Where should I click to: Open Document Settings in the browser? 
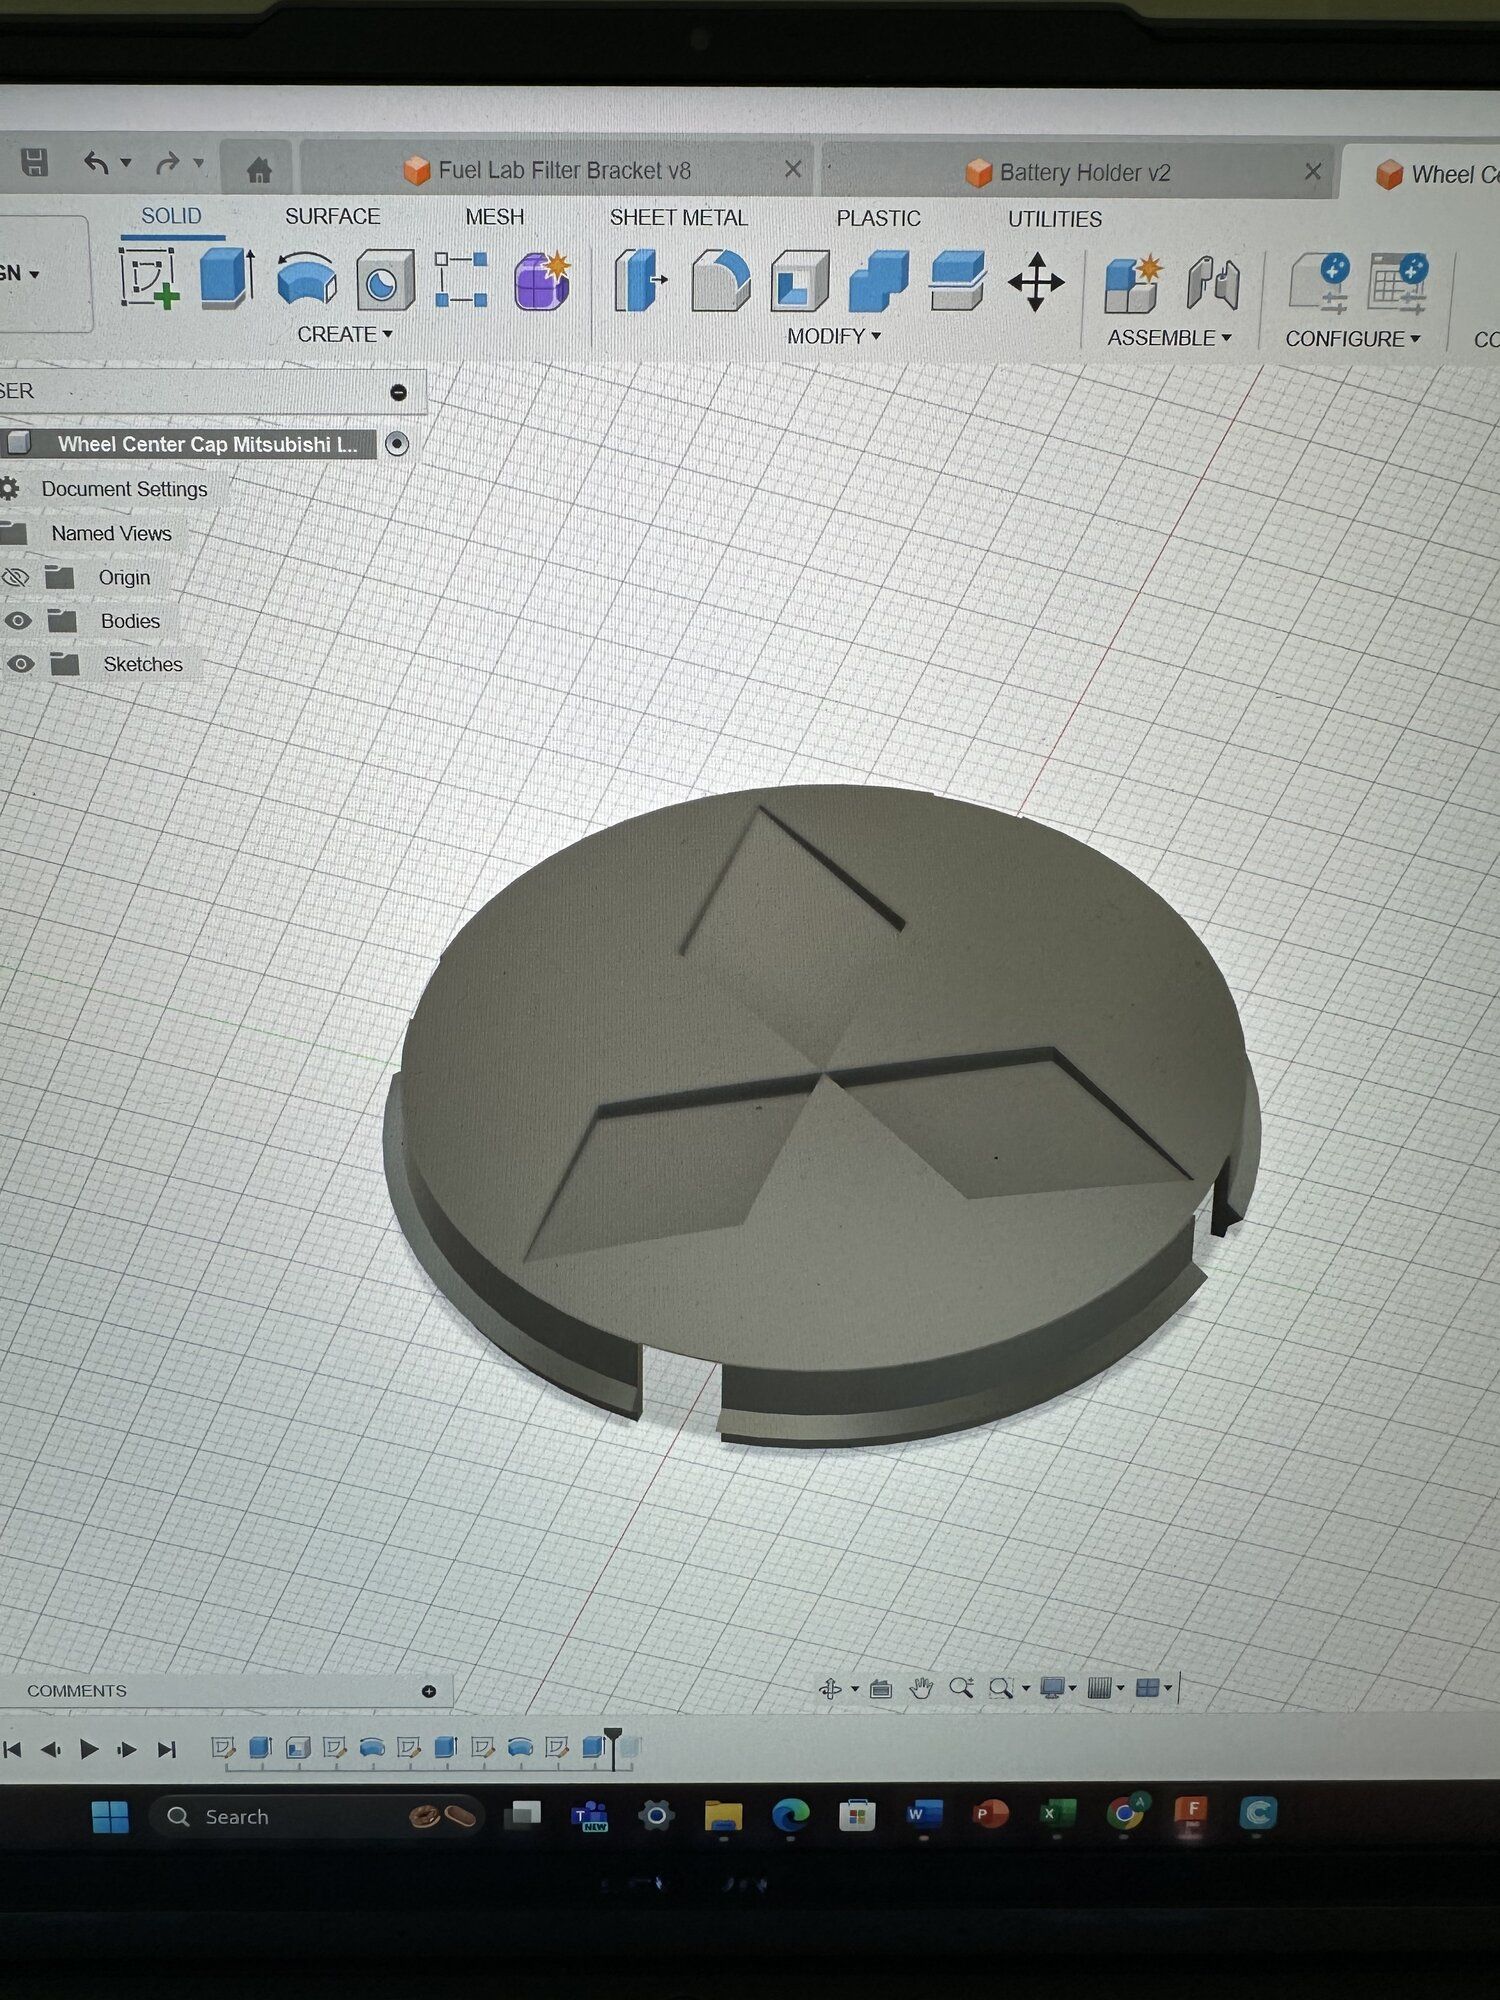[124, 489]
